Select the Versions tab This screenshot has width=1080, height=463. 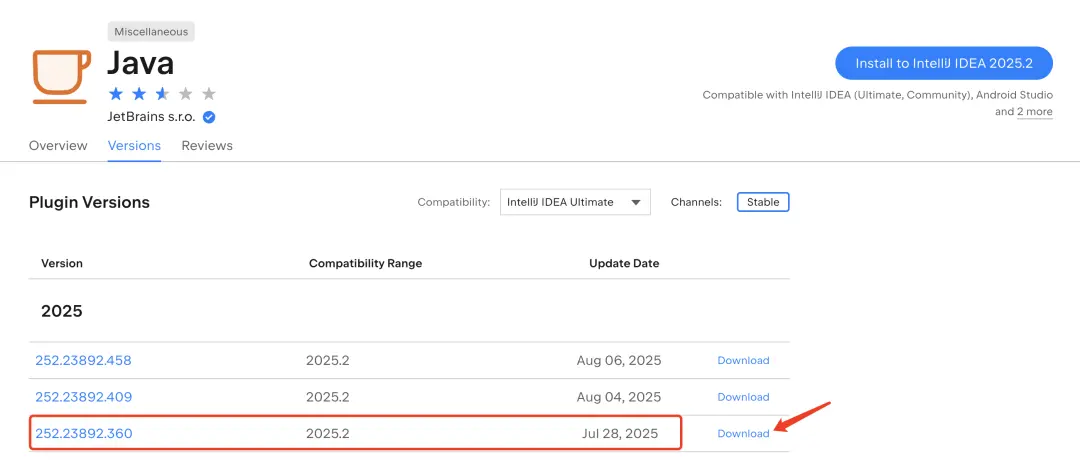134,146
